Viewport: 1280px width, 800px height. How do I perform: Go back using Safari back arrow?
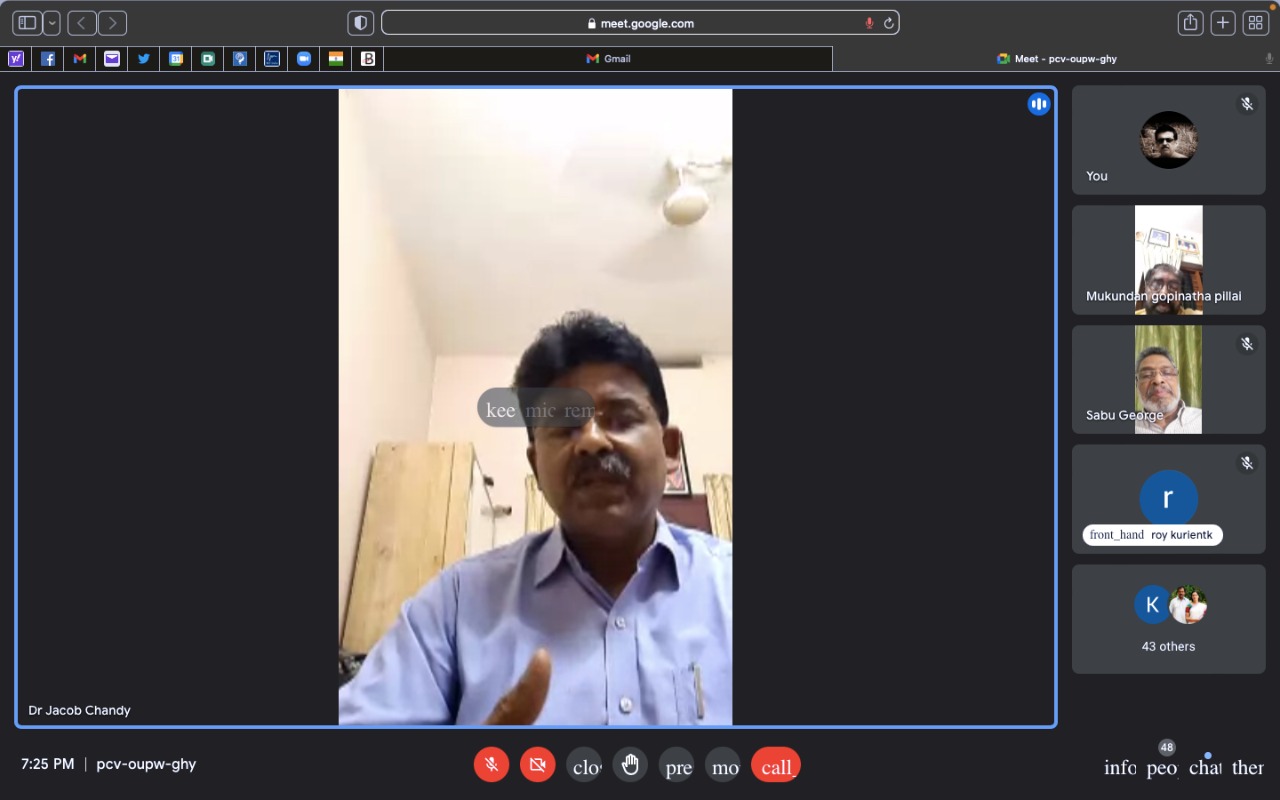point(82,23)
